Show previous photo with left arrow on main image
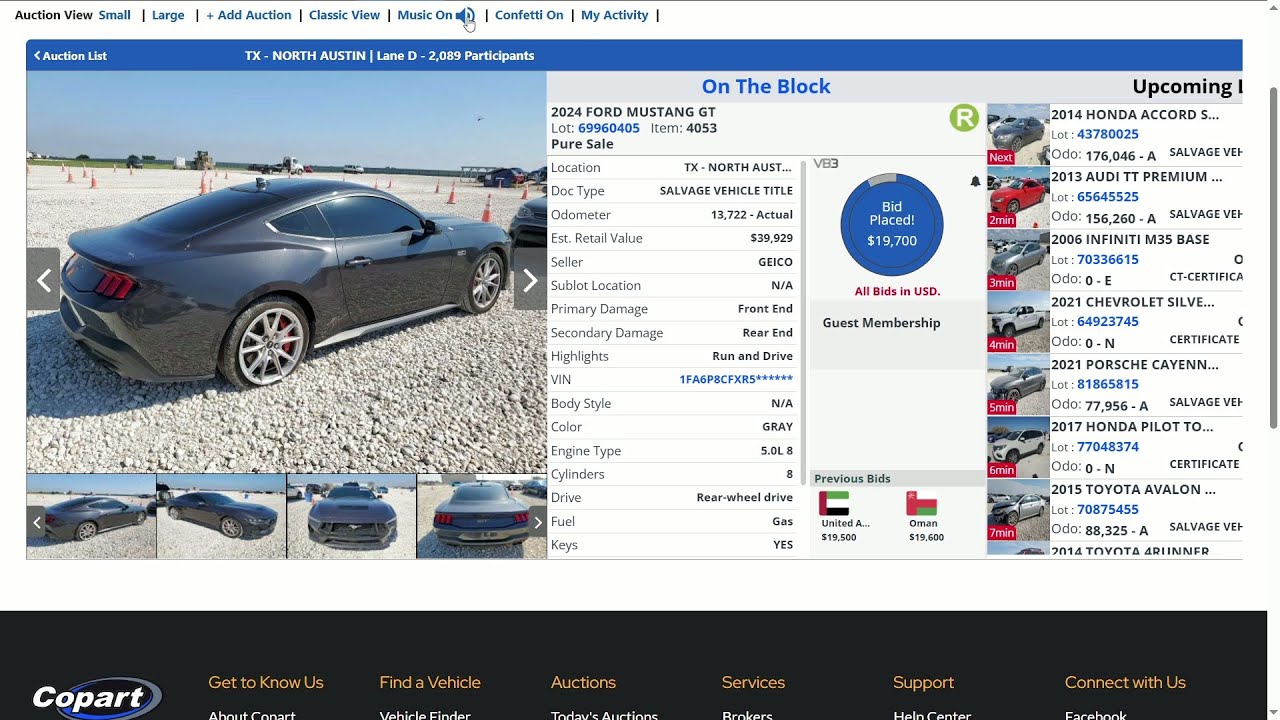The height and width of the screenshot is (720, 1280). [x=43, y=281]
